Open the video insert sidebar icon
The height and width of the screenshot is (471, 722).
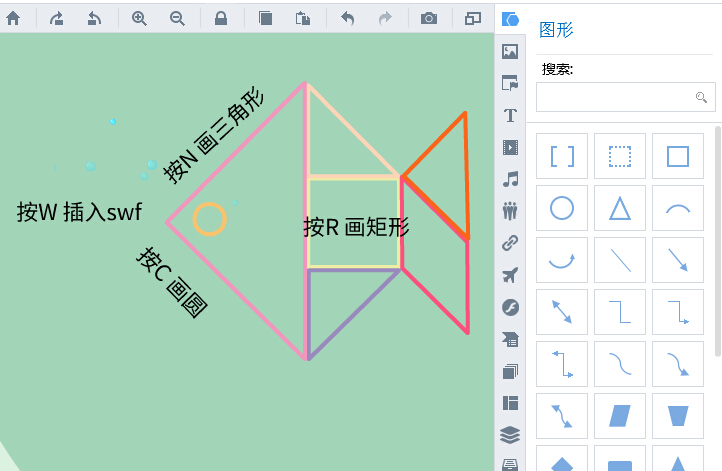510,147
